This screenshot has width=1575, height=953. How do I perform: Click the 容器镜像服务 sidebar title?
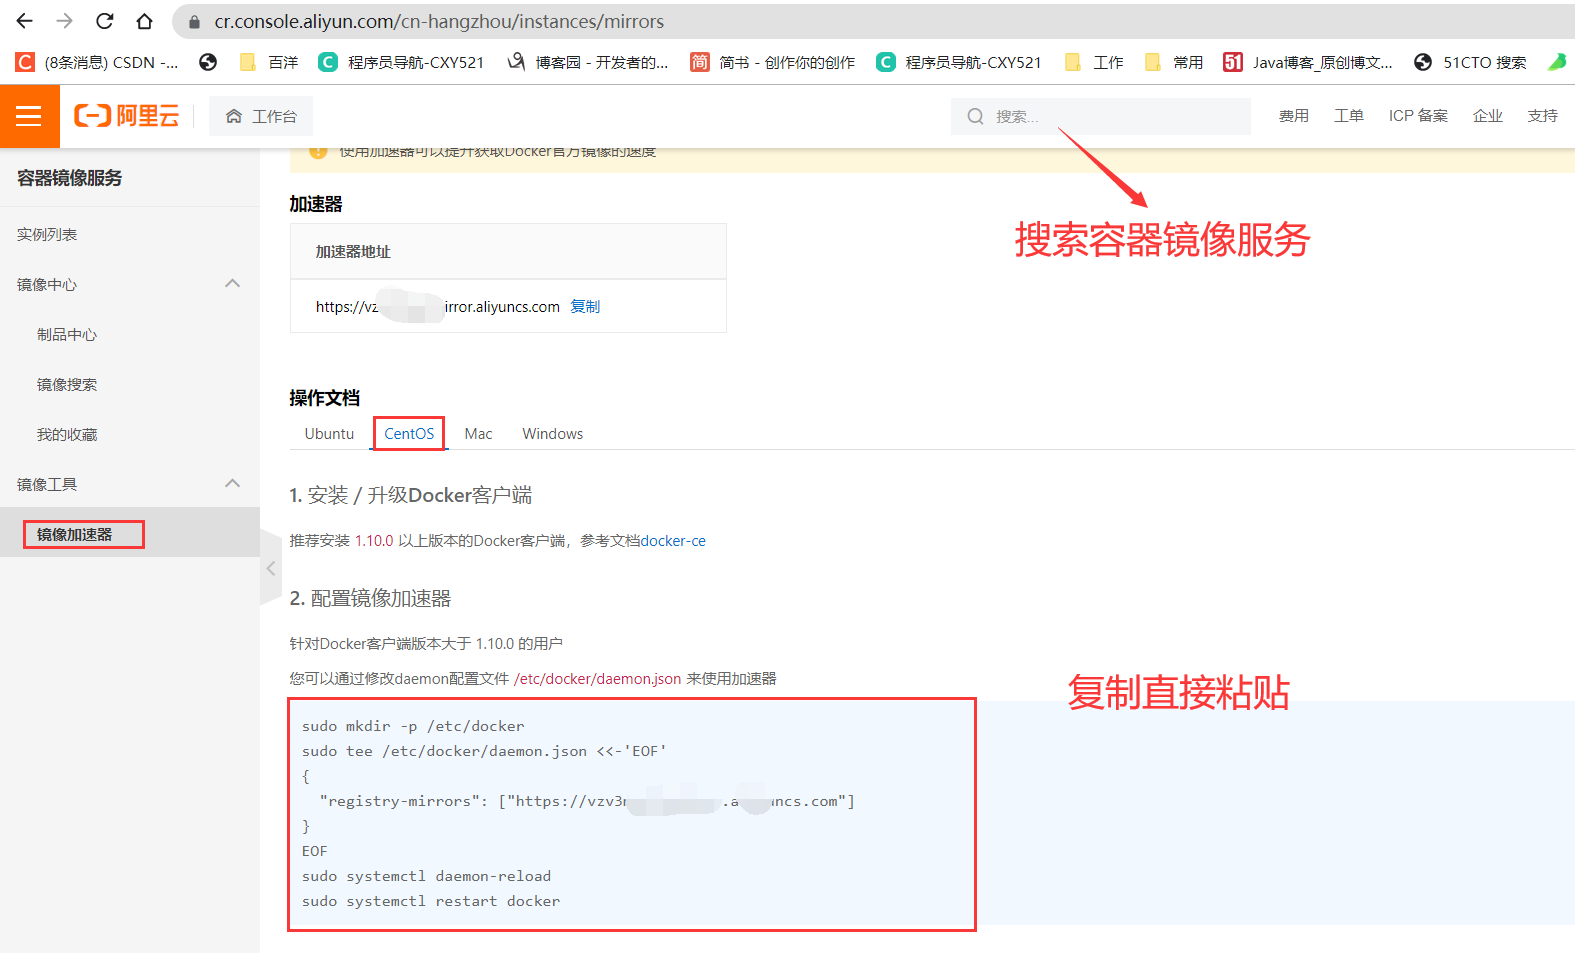point(70,178)
